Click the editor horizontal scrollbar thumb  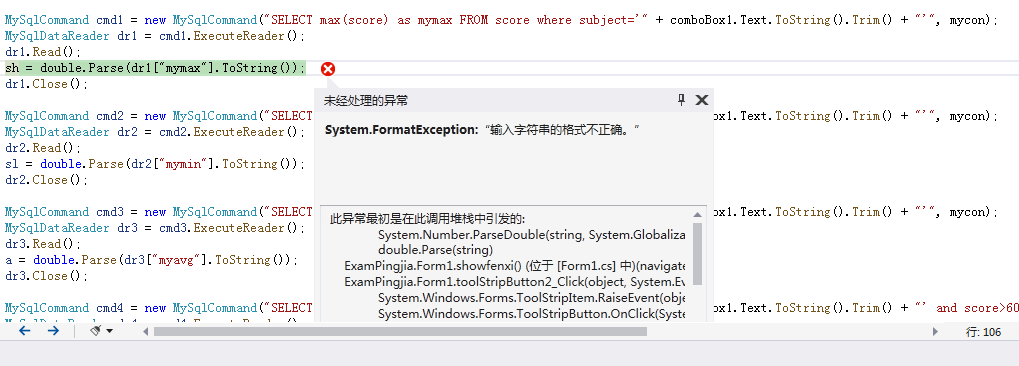[400, 332]
